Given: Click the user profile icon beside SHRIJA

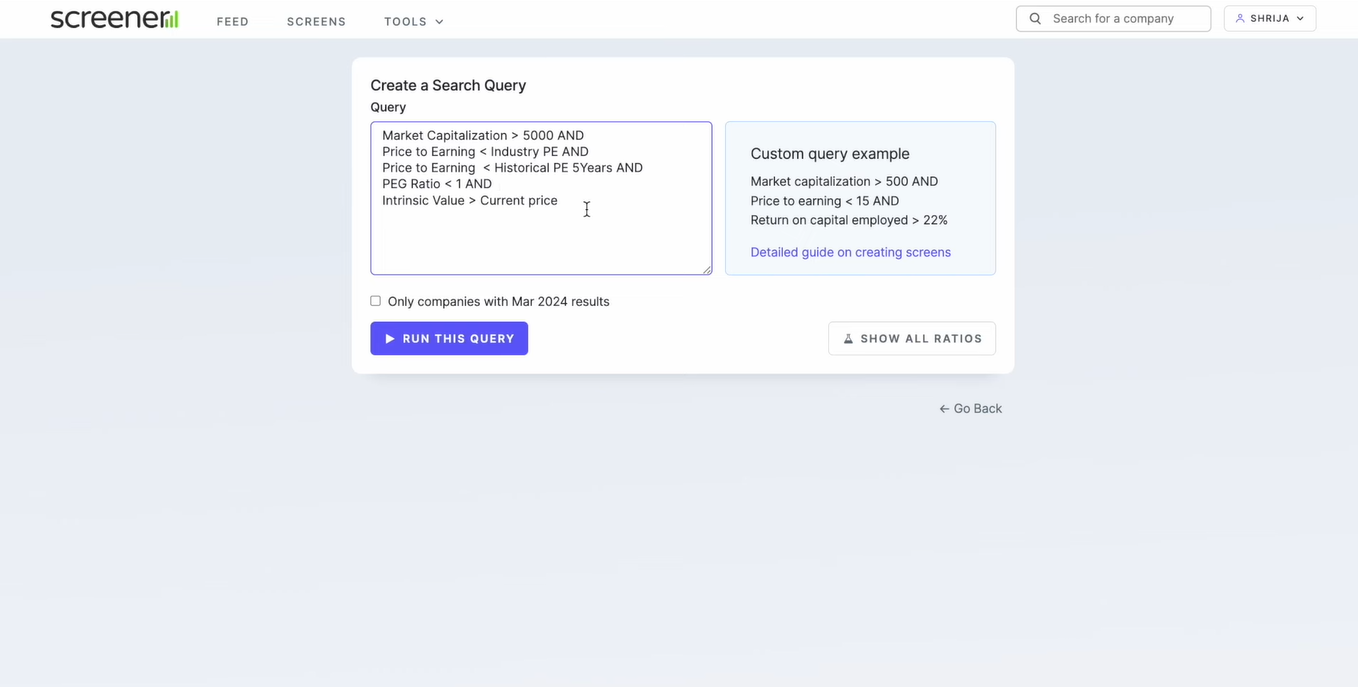Looking at the screenshot, I should (1240, 18).
